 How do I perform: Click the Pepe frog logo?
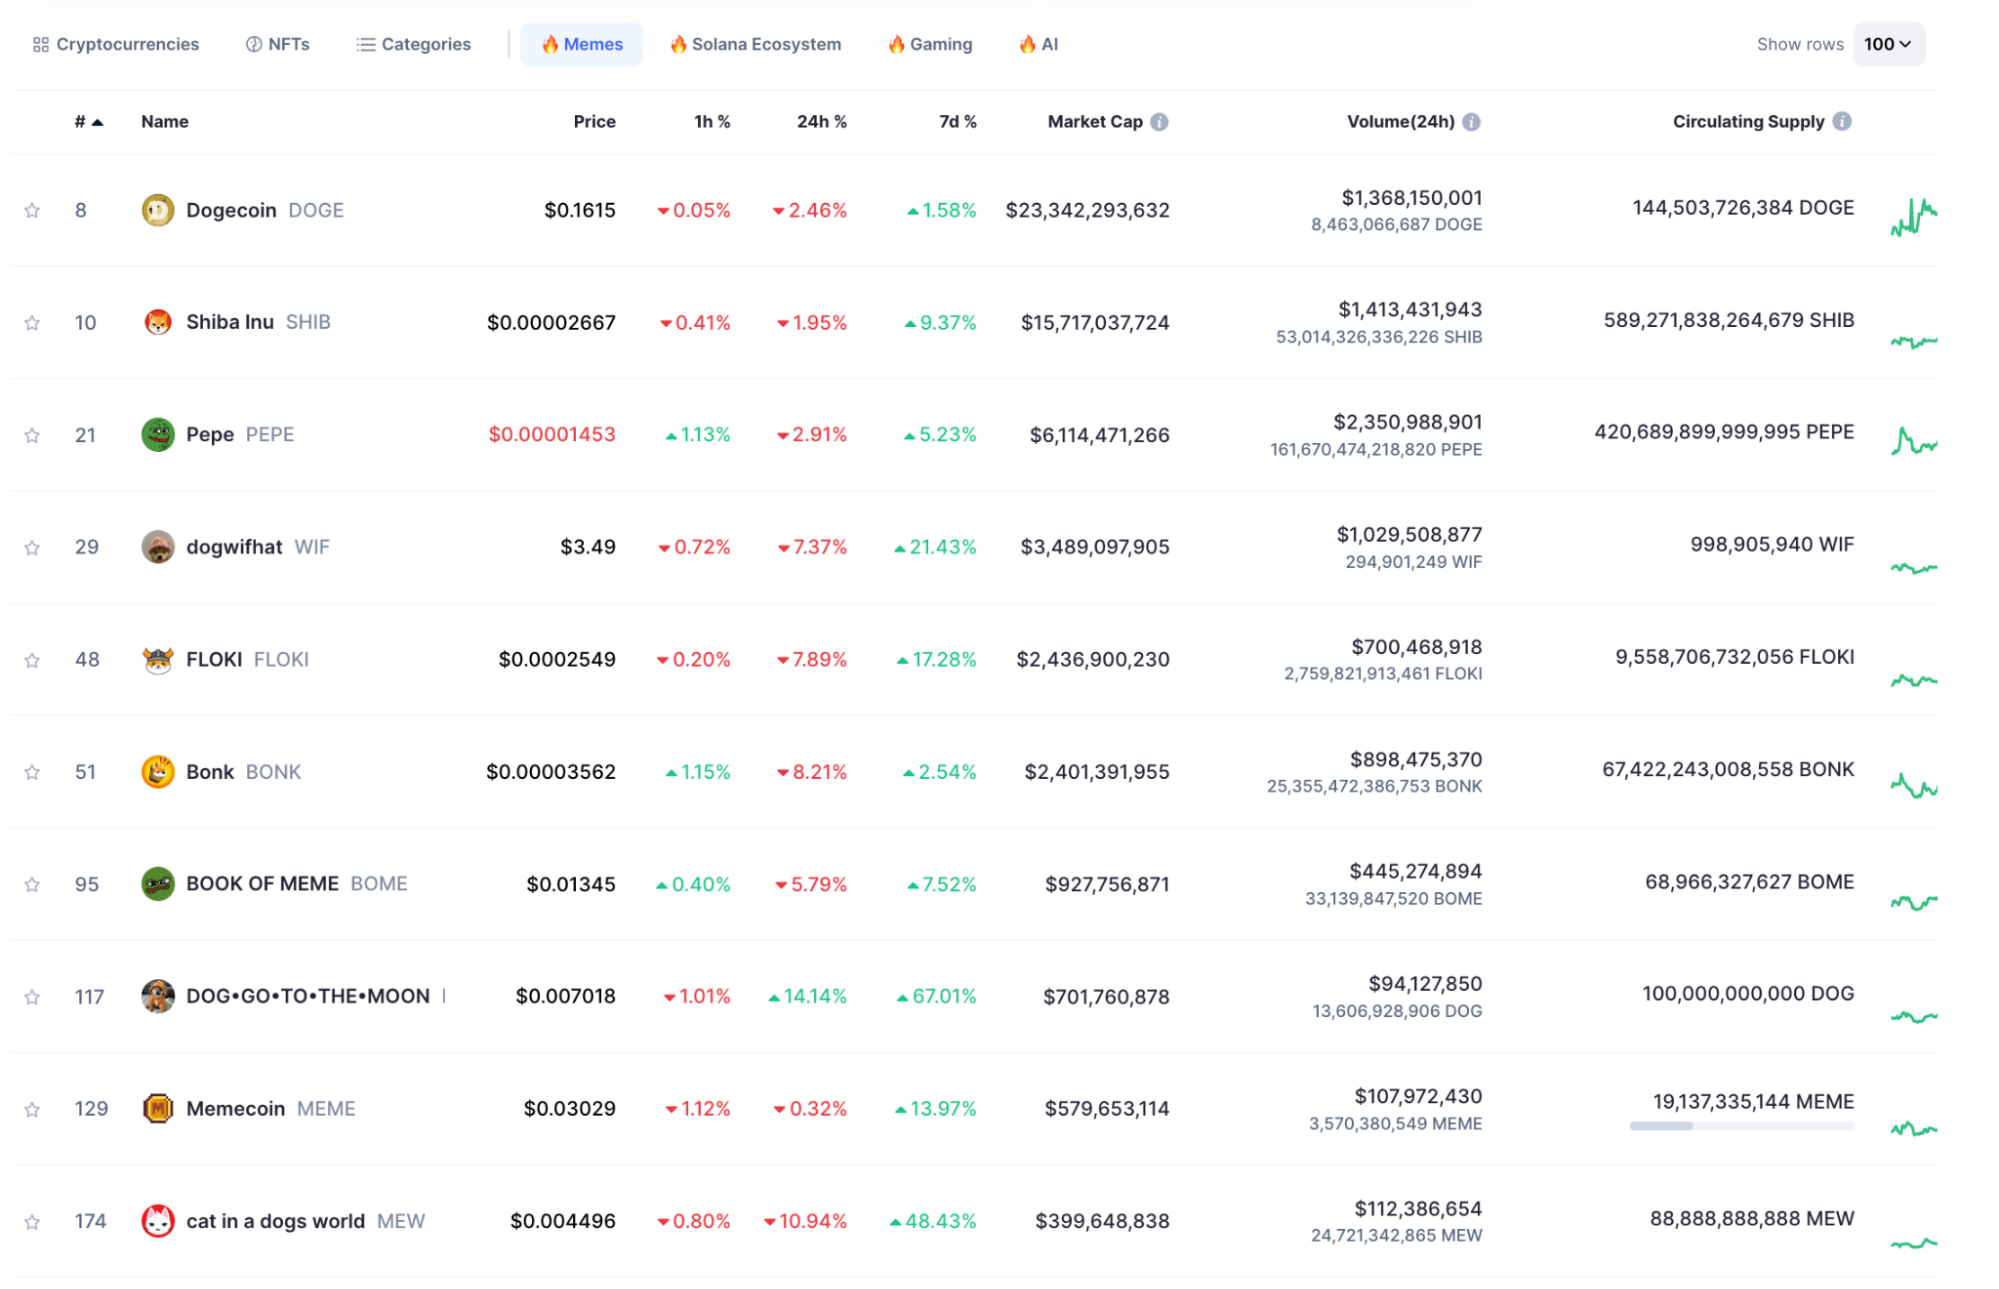click(158, 435)
